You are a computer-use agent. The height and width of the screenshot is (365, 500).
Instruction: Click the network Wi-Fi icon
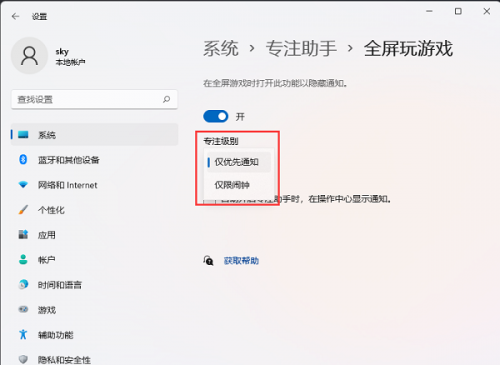[x=23, y=184]
